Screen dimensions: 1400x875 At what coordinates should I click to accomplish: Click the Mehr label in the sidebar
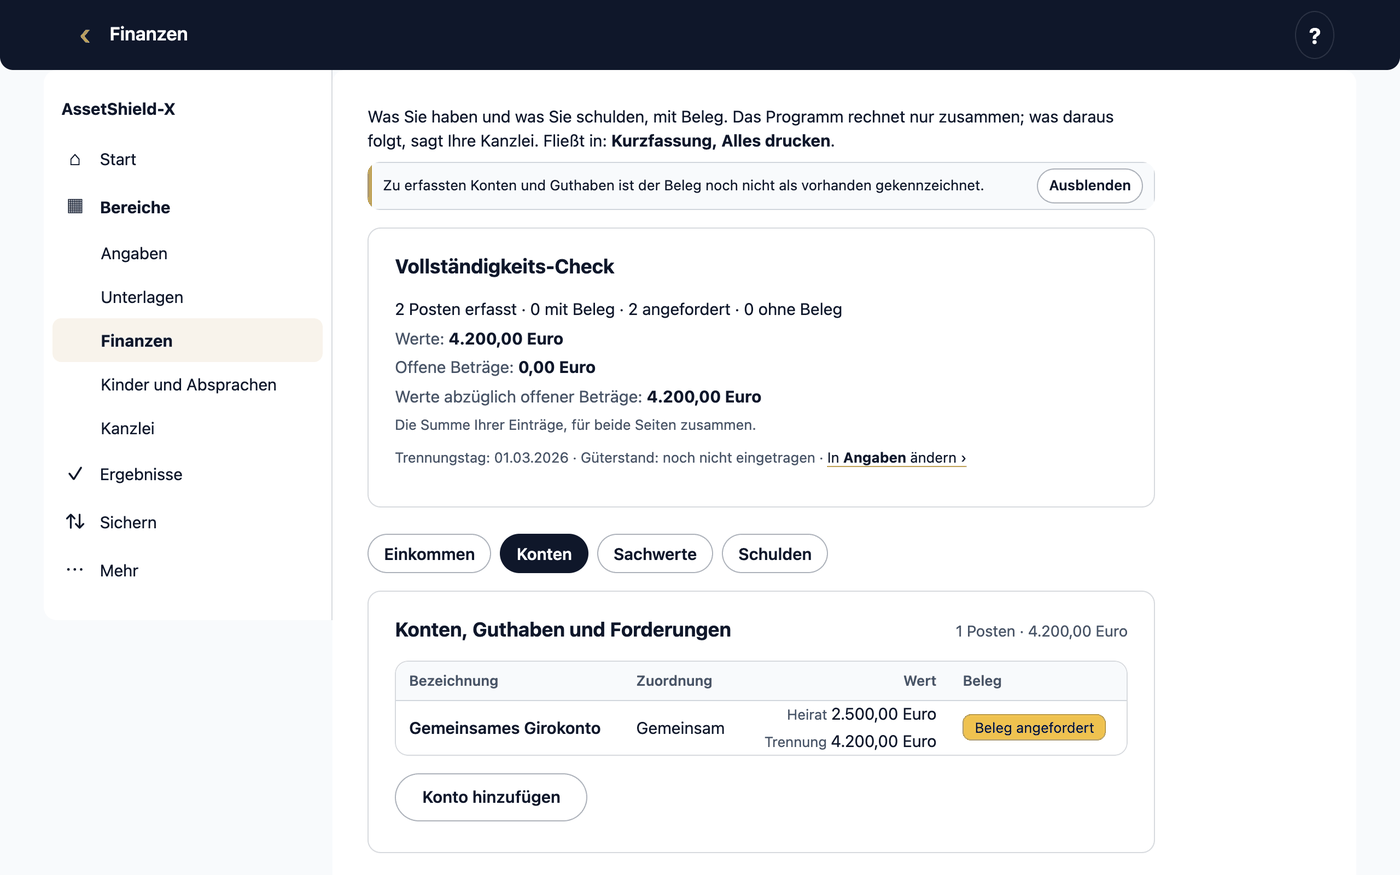click(119, 570)
